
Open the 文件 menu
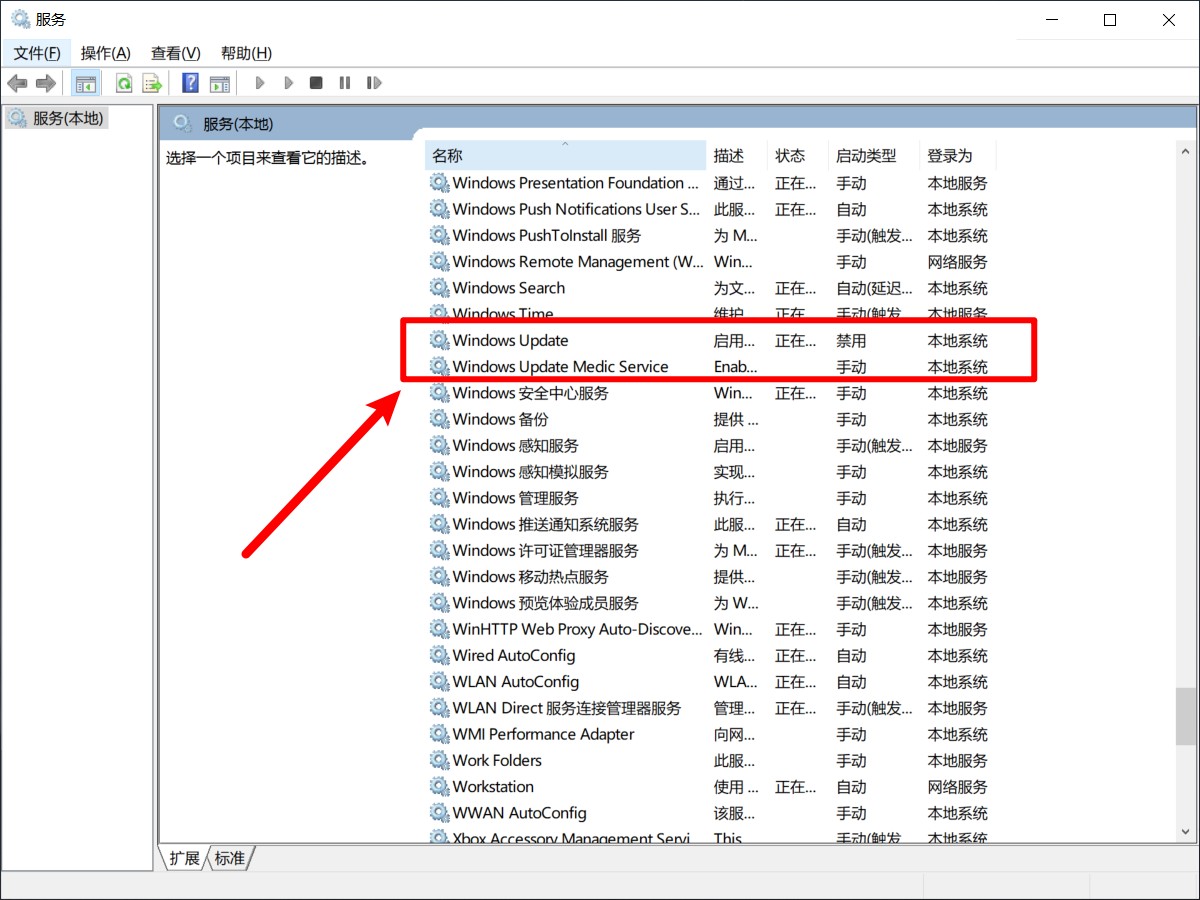tap(36, 52)
